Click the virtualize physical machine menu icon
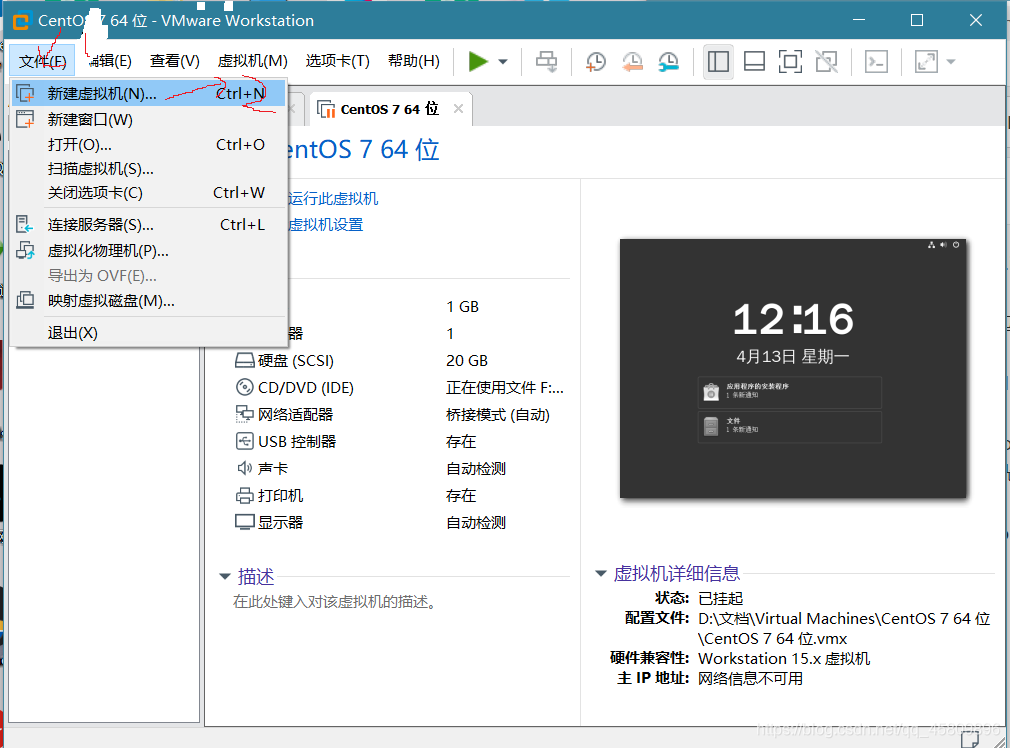The image size is (1010, 748). click(x=25, y=251)
